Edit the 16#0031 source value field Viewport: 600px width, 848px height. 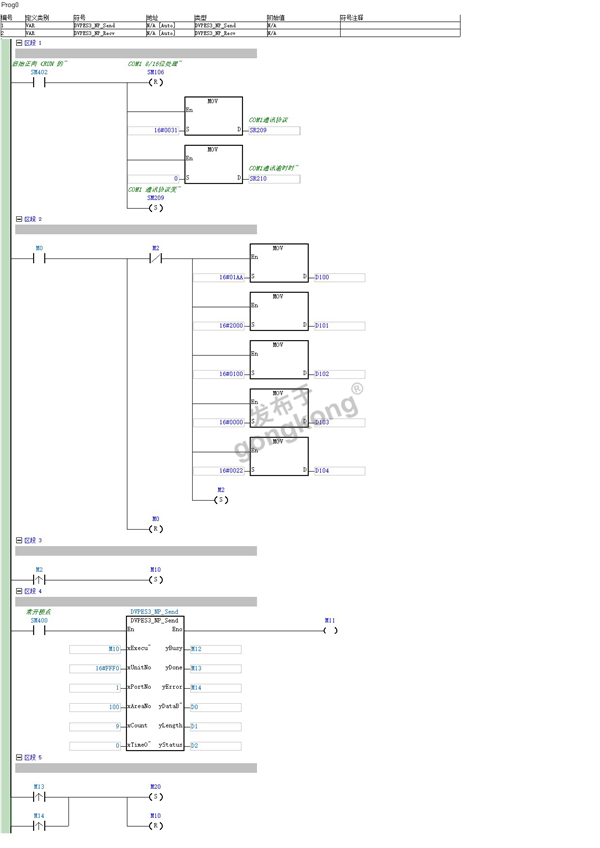coord(154,130)
